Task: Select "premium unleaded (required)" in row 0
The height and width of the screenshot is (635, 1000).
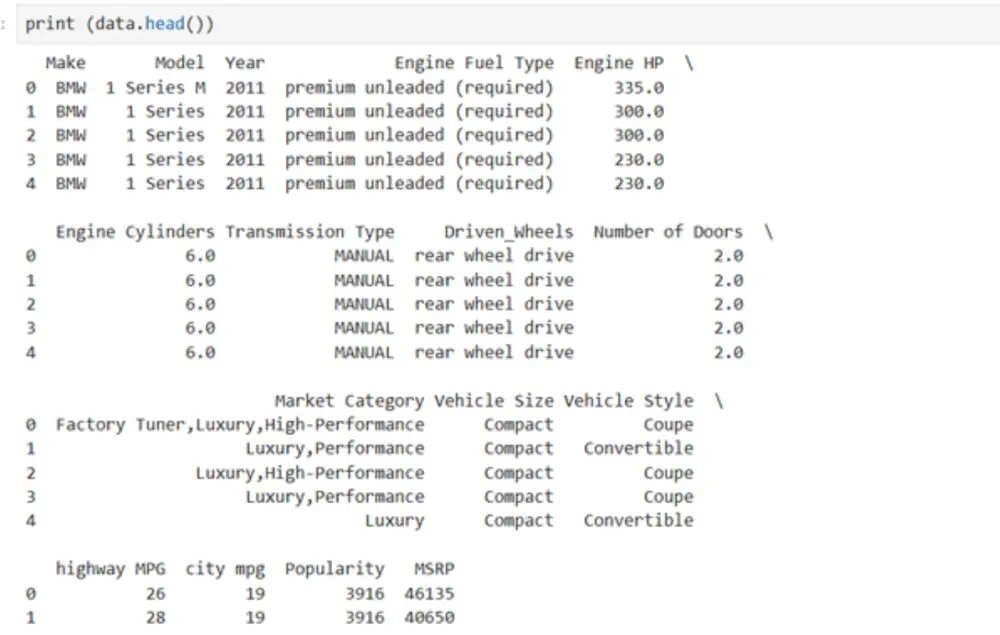Action: tap(419, 88)
